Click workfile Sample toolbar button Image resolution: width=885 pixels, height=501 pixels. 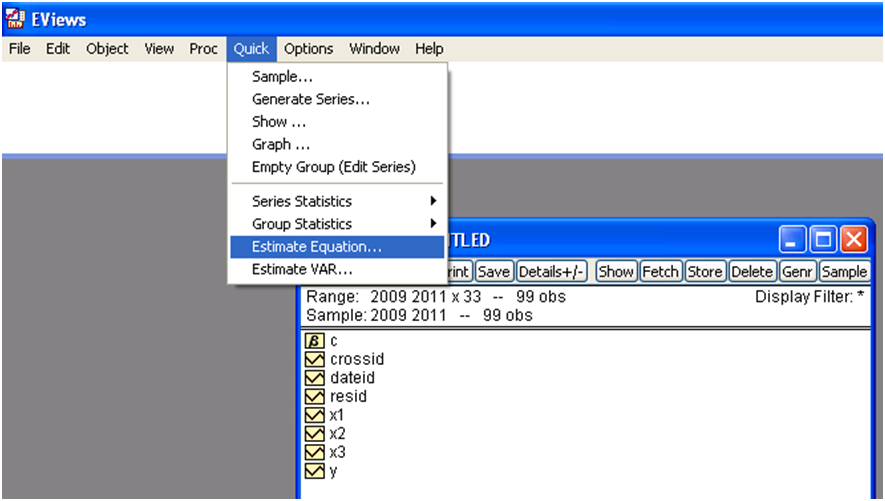844,272
